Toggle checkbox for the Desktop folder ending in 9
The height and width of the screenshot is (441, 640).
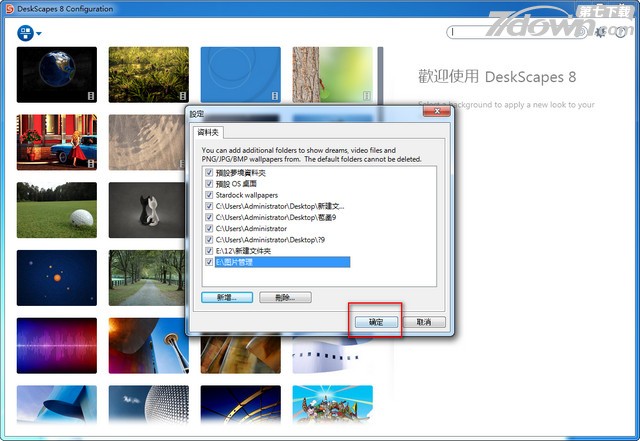point(209,217)
